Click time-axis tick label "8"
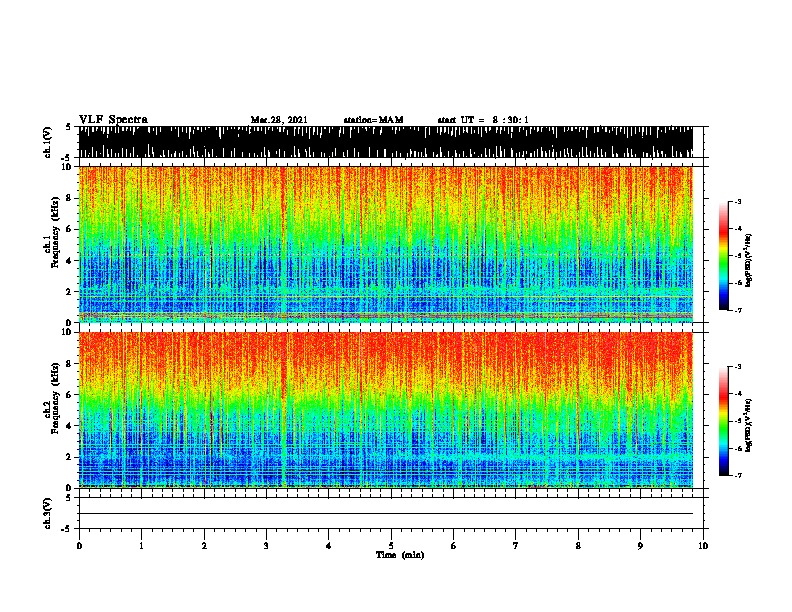The width and height of the screenshot is (792, 612). [578, 546]
